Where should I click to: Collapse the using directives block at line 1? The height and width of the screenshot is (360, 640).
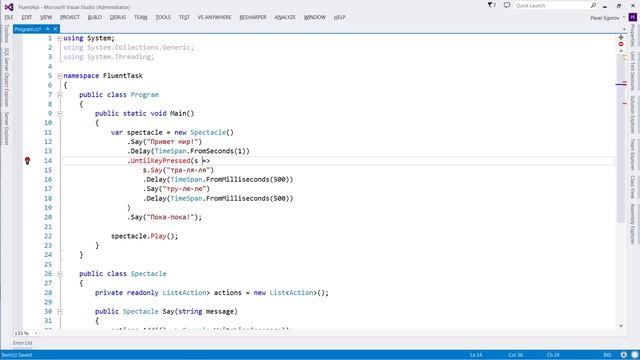(60, 38)
